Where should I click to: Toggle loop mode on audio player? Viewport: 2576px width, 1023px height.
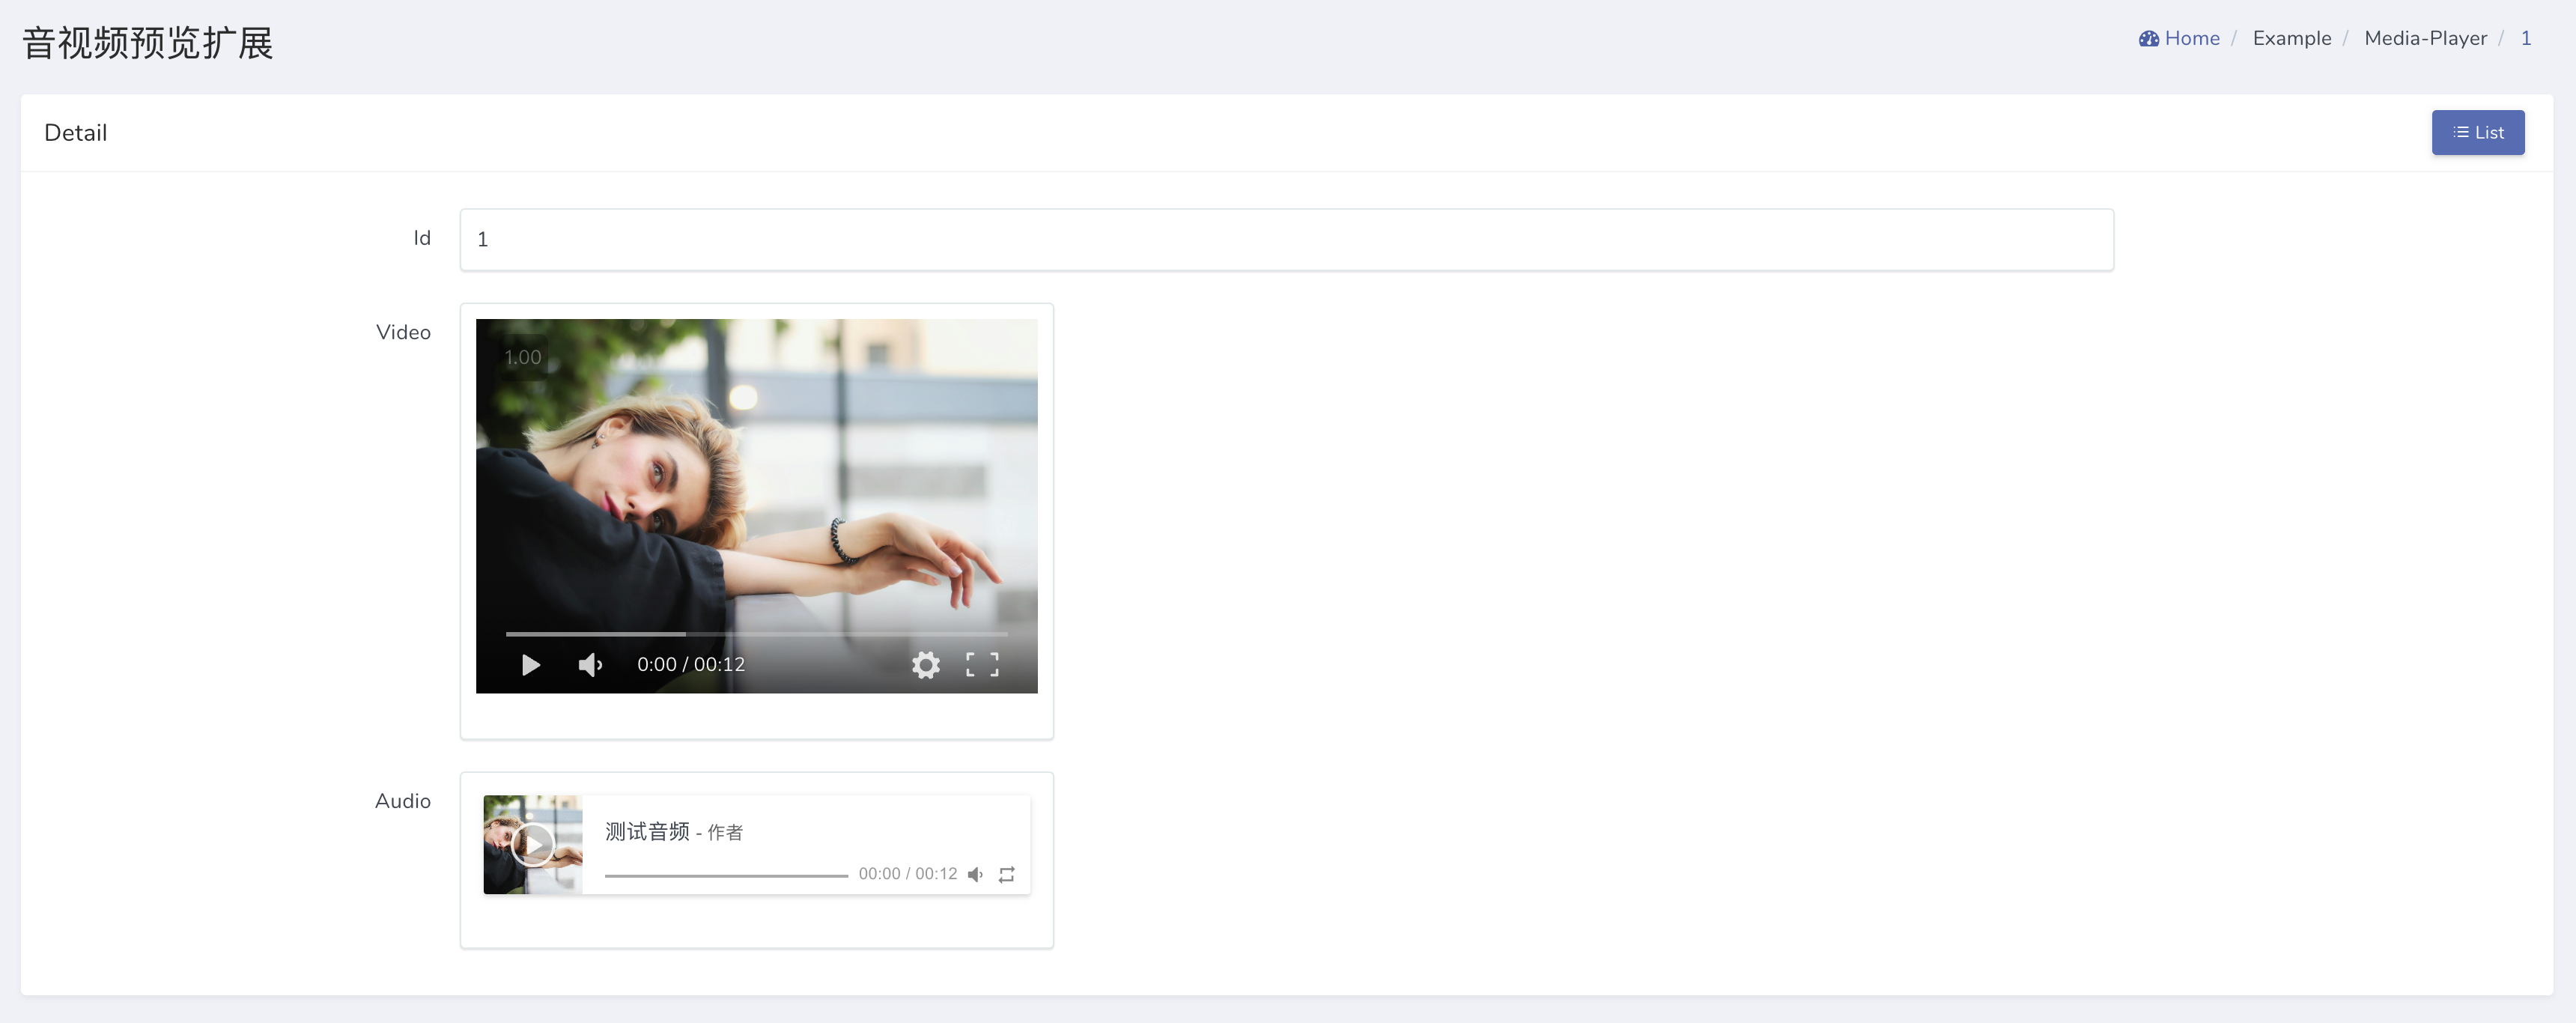[x=1006, y=874]
